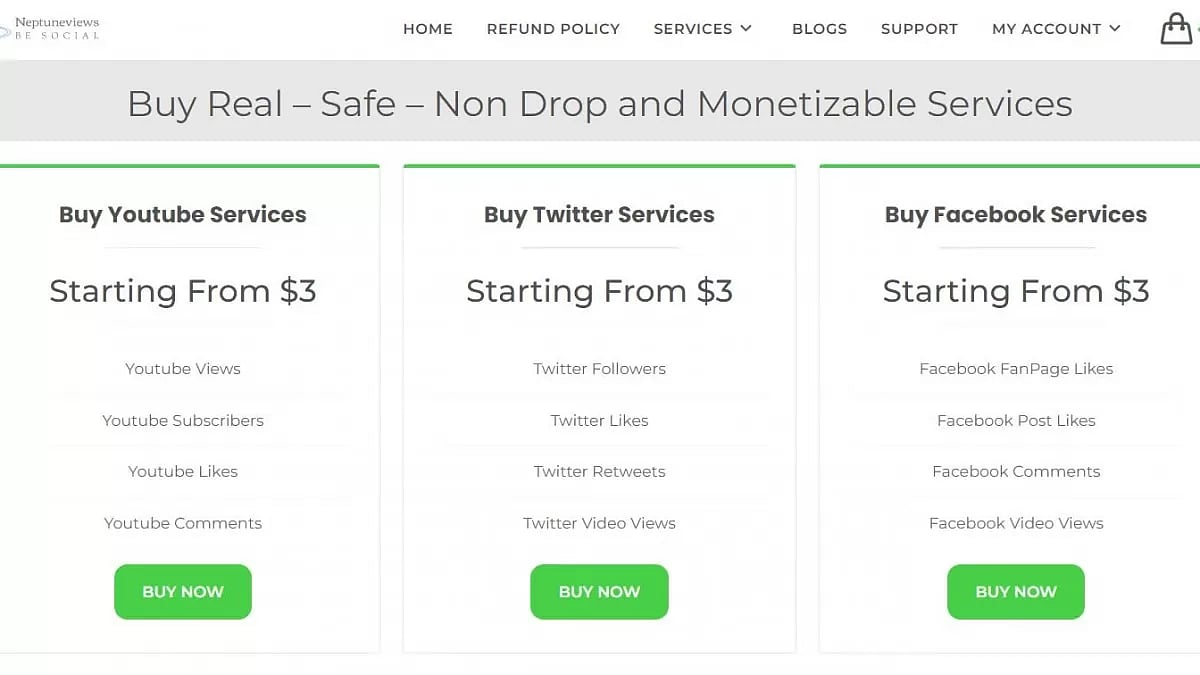1200x675 pixels.
Task: Open the Refund Policy page
Action: click(553, 29)
